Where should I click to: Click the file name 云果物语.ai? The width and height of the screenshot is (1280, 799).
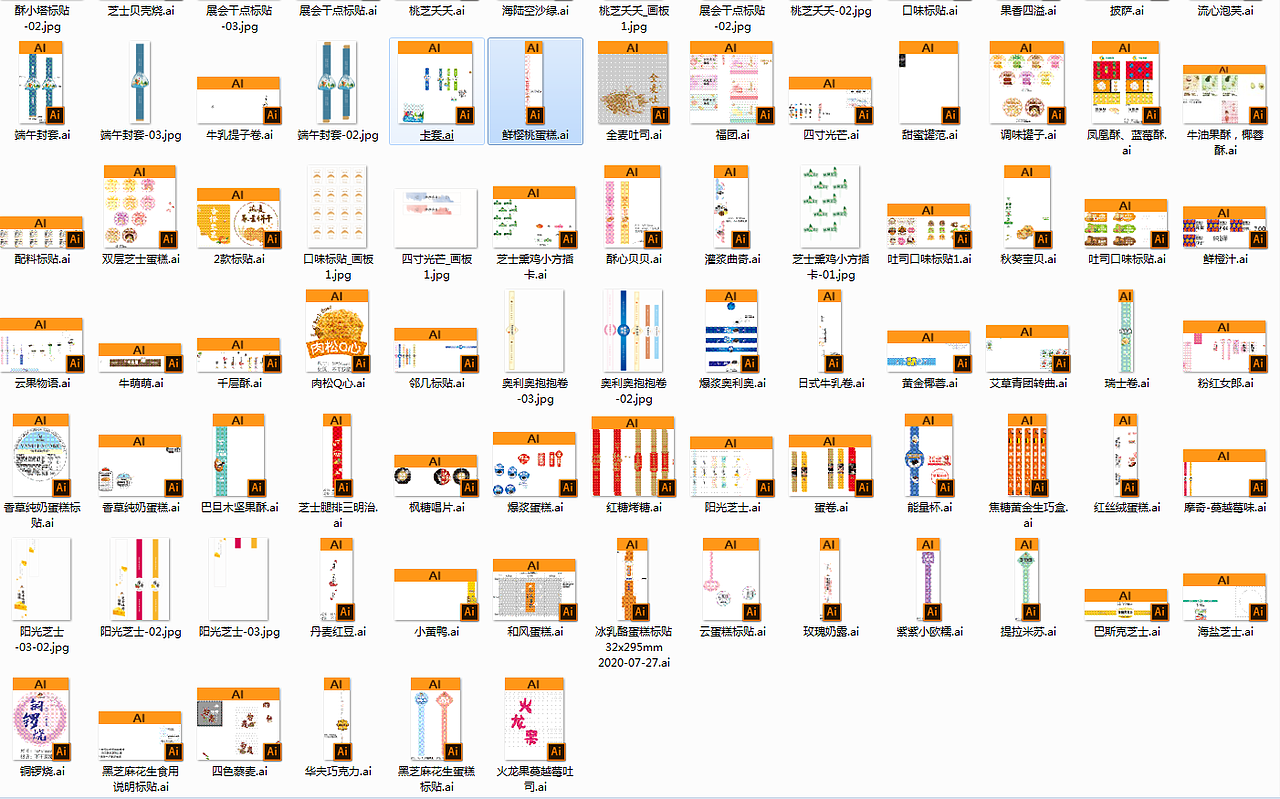click(x=41, y=382)
